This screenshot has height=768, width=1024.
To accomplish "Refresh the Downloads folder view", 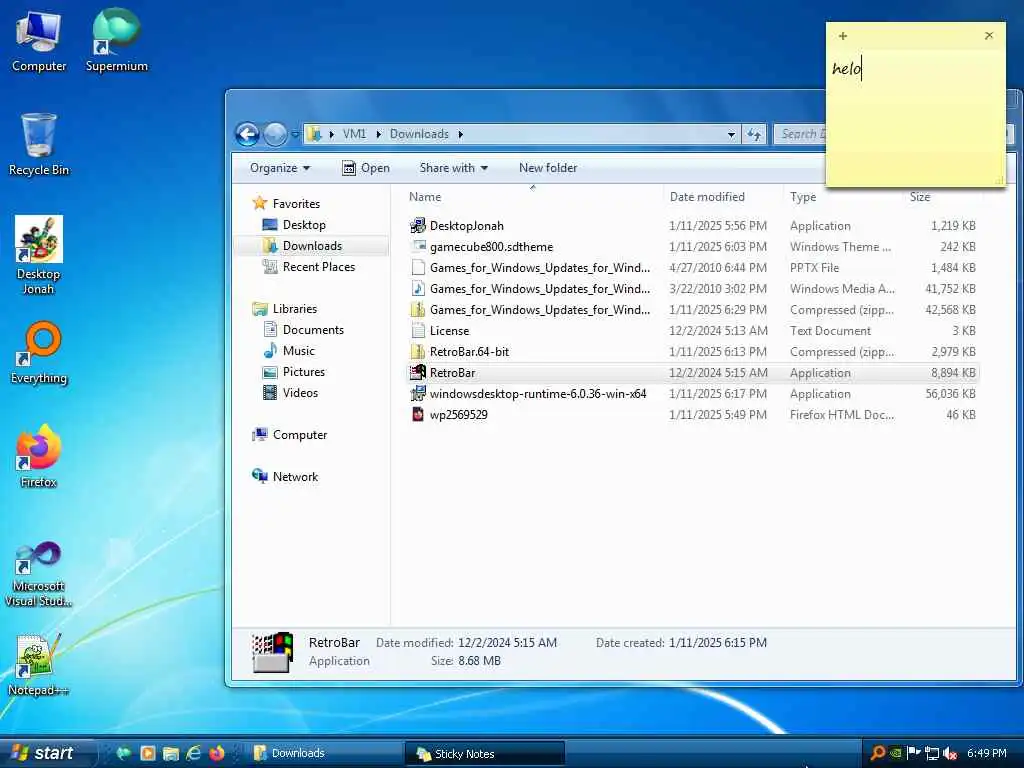I will click(754, 135).
